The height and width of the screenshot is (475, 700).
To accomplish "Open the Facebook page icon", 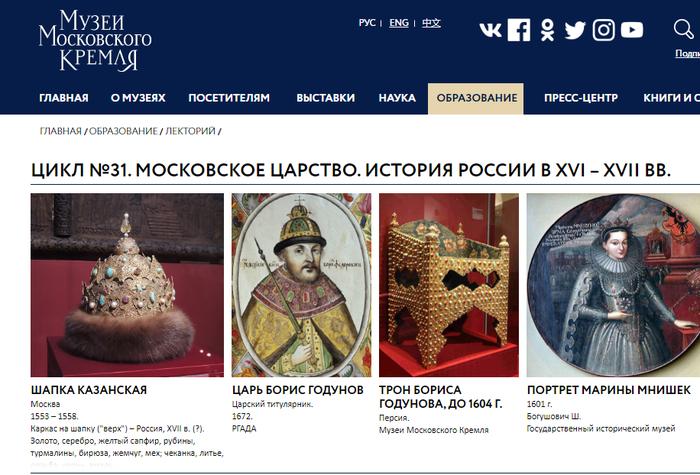I will [x=519, y=30].
